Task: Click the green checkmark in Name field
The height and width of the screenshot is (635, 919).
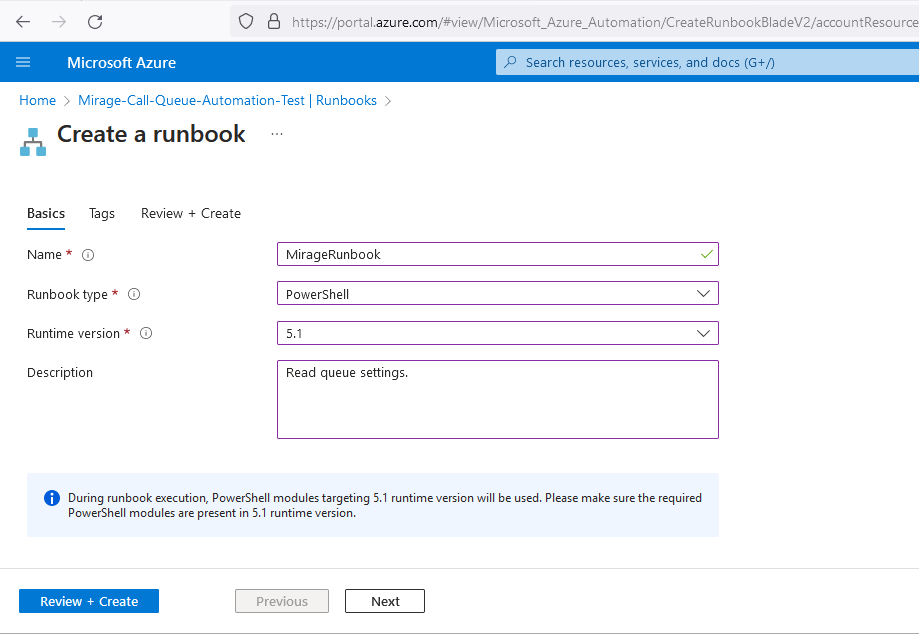Action: [707, 254]
